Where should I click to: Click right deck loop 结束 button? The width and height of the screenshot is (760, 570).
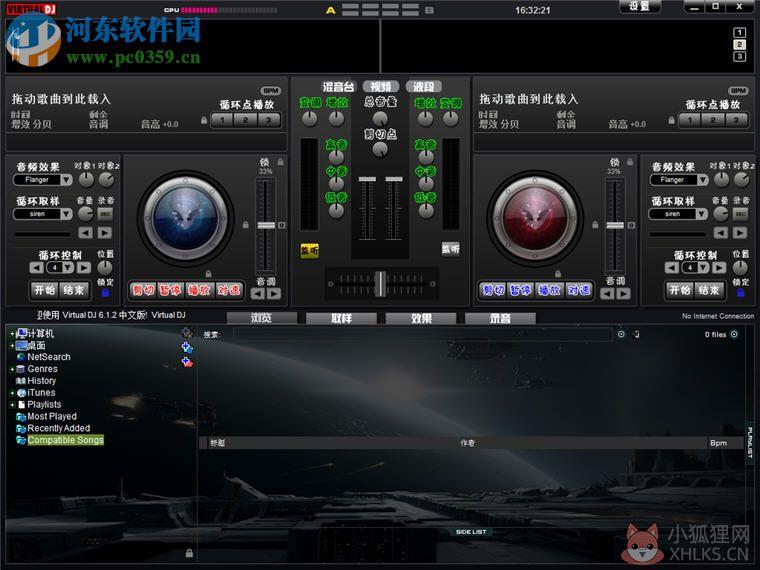click(x=709, y=290)
